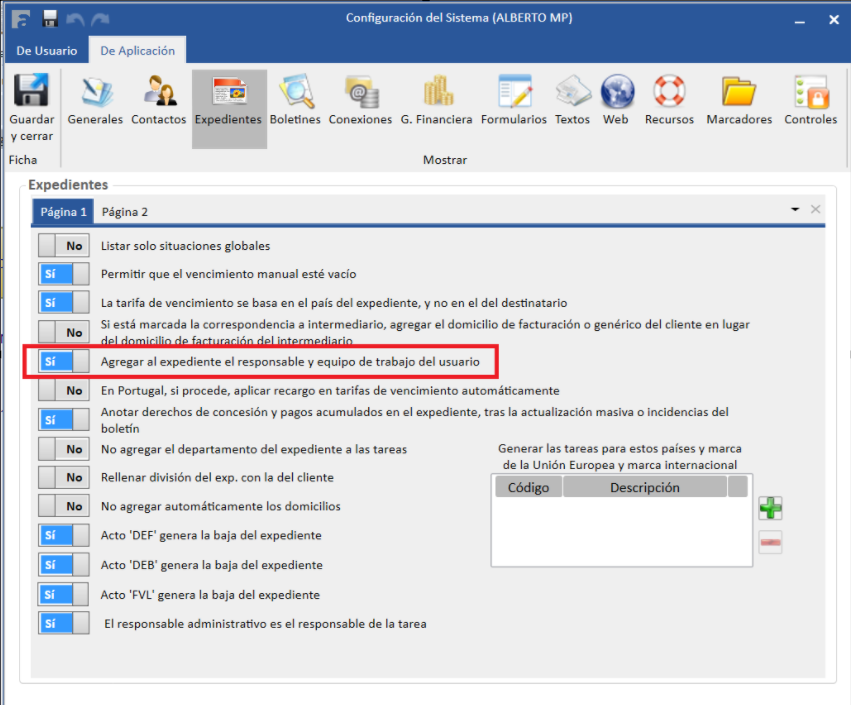Click the green plus add country button
Screen dimensions: 851x705
click(770, 508)
